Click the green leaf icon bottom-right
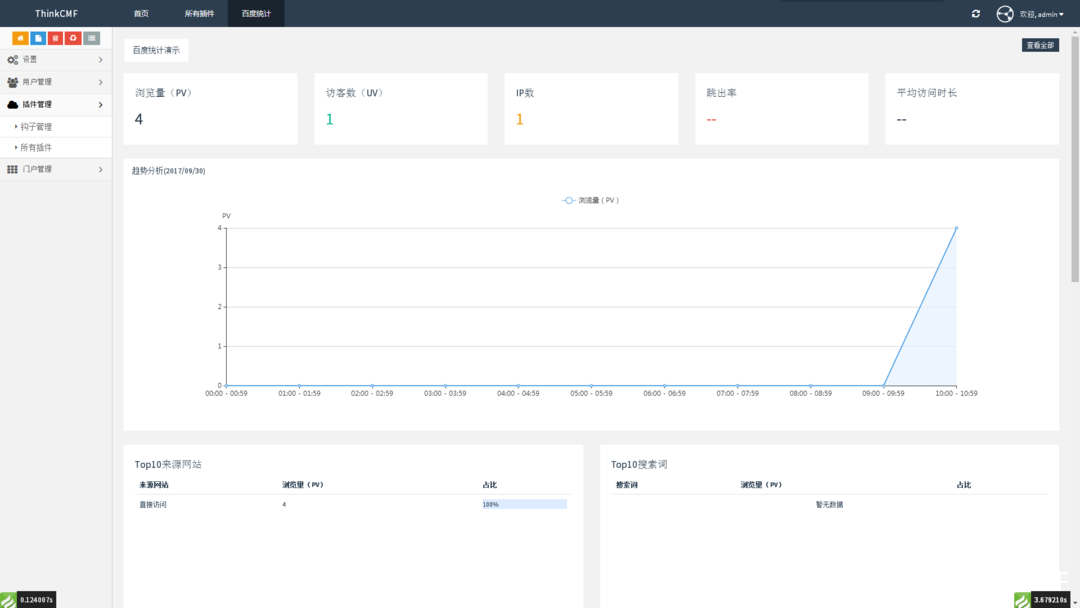The width and height of the screenshot is (1080, 608). tap(1022, 600)
